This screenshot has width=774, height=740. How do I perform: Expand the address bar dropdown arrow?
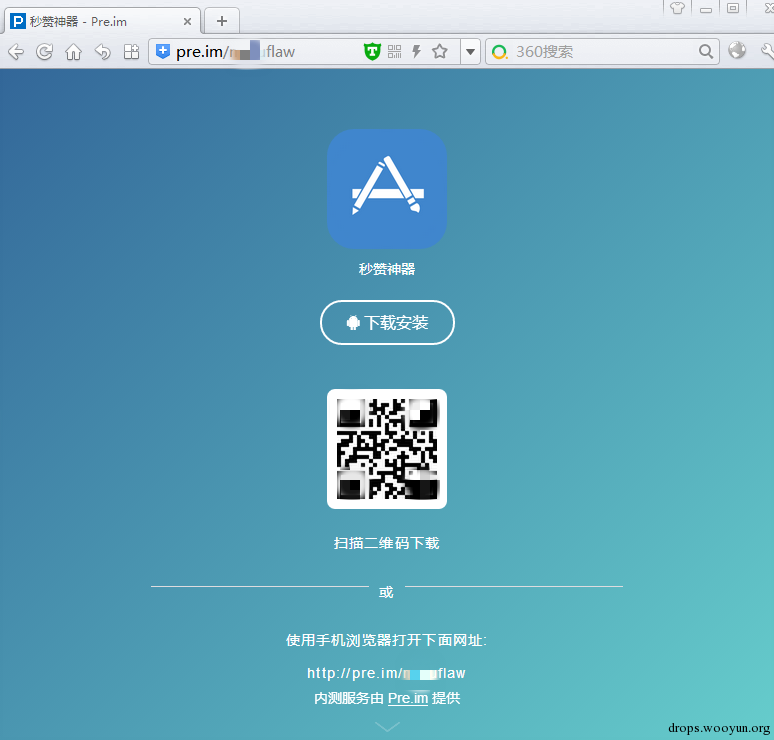coord(470,51)
